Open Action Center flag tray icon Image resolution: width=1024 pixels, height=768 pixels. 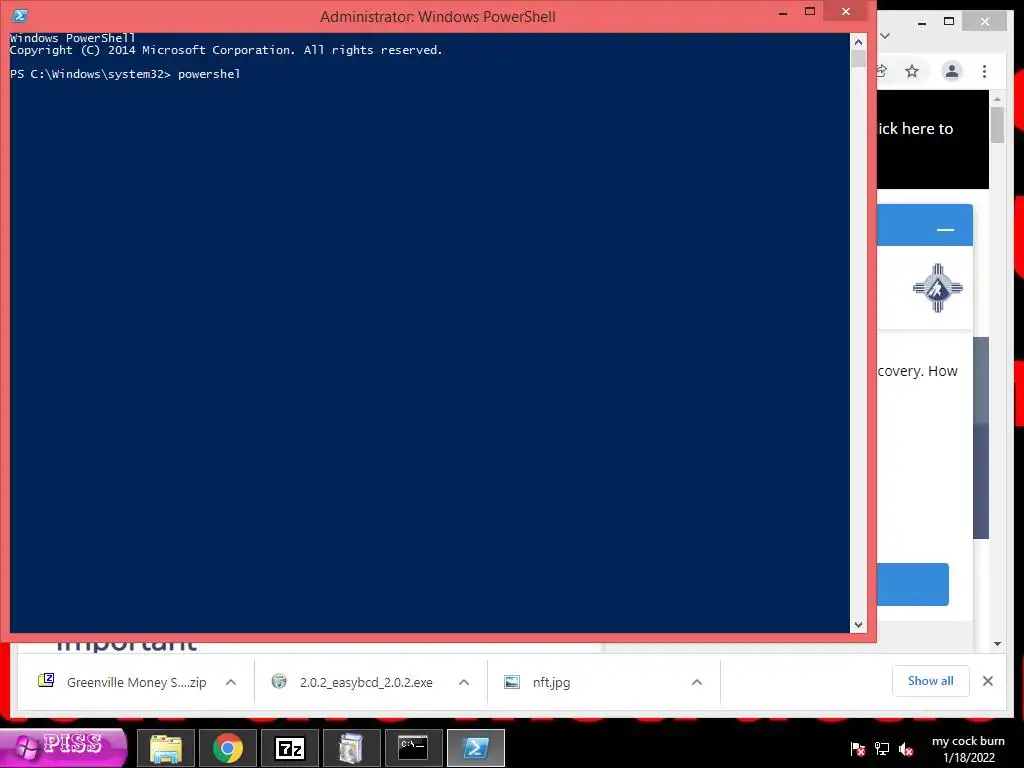pyautogui.click(x=858, y=749)
